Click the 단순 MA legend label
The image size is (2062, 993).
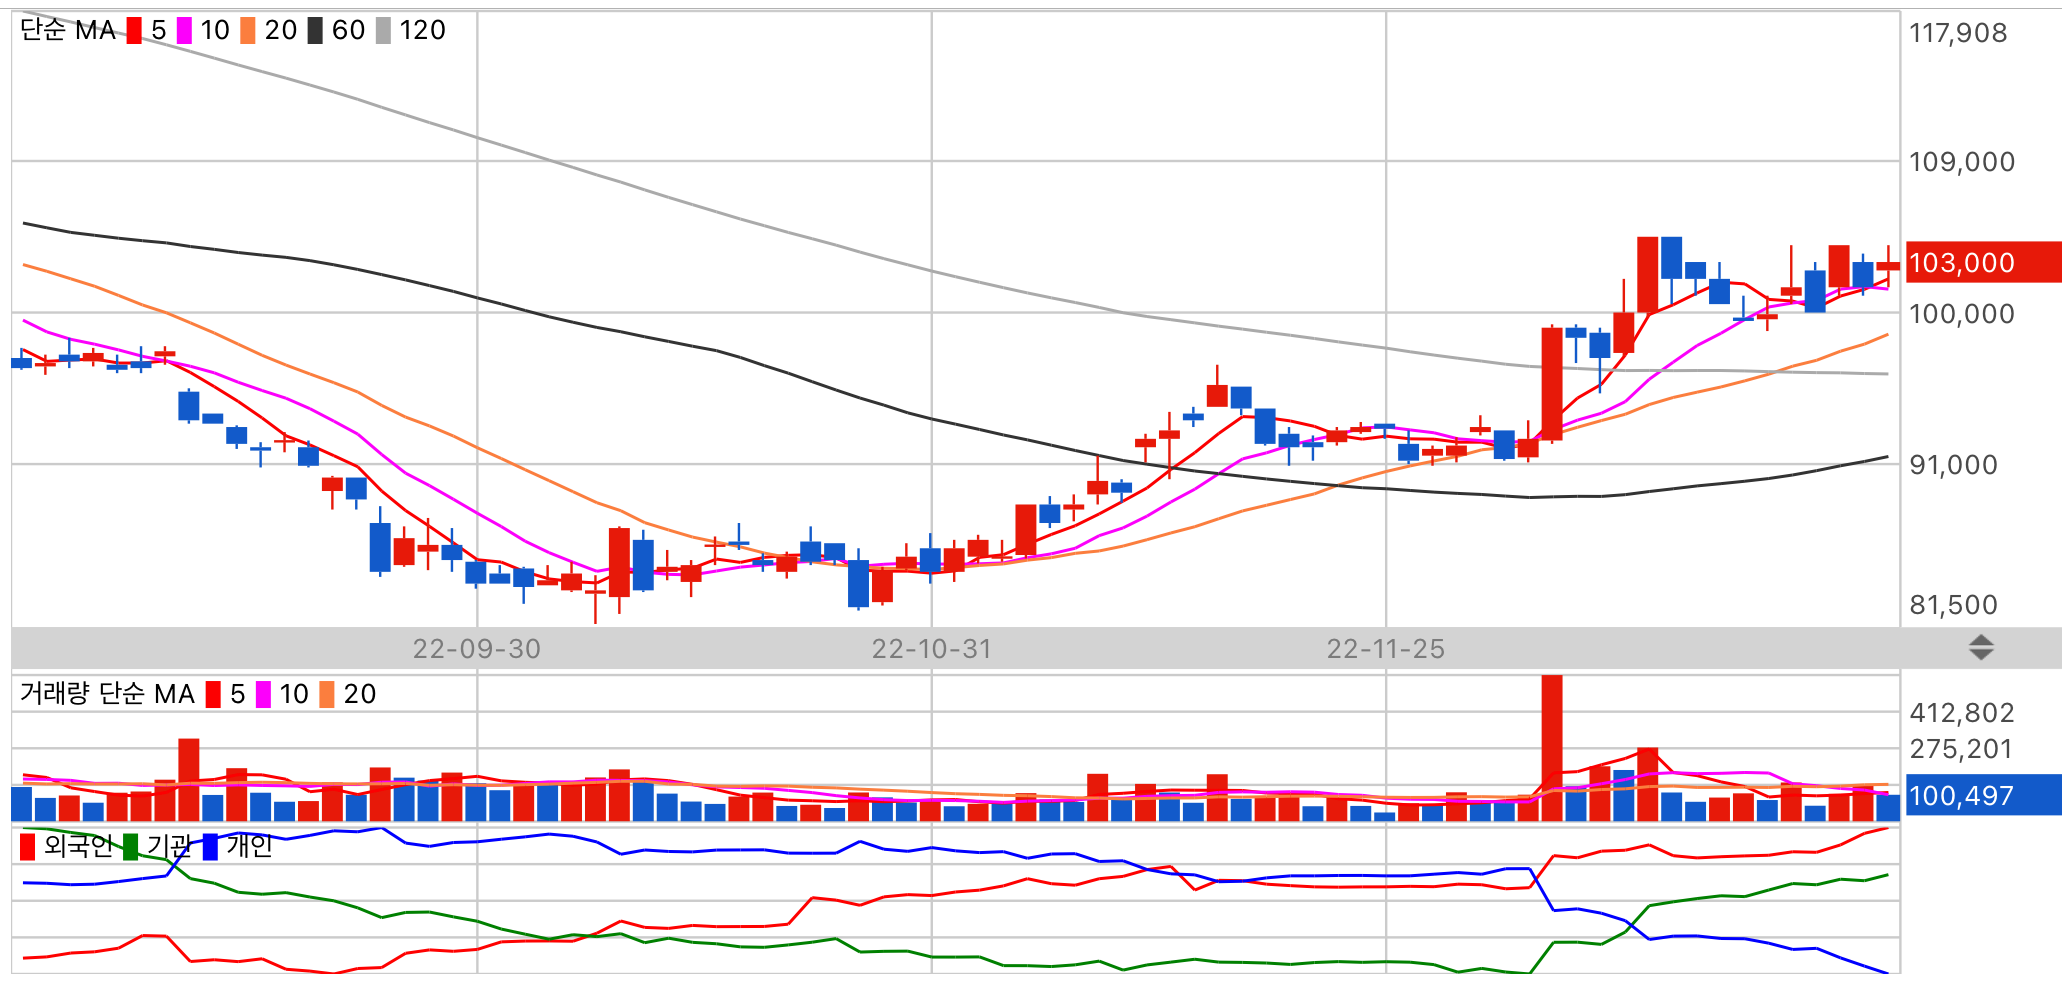[68, 30]
